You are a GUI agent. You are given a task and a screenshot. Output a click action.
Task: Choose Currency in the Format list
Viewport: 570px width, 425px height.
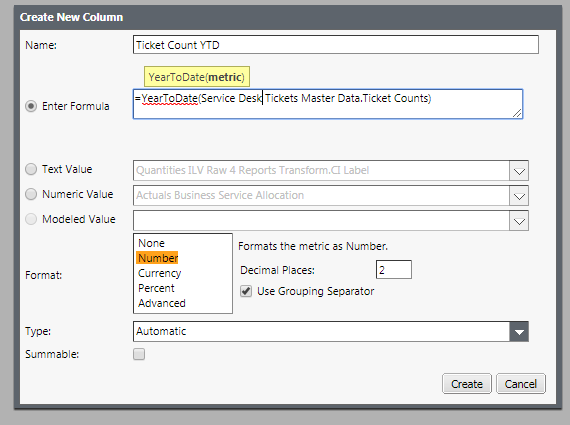tap(159, 273)
